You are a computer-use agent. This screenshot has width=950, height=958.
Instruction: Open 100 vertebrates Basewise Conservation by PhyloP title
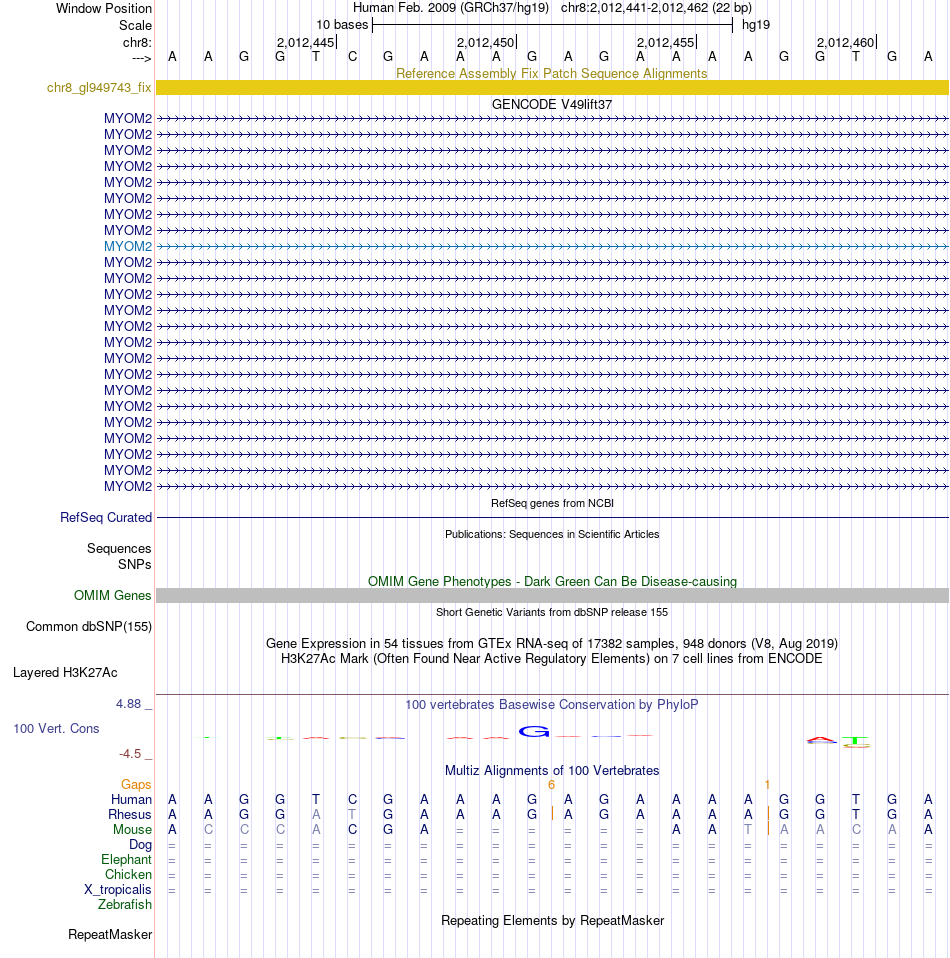click(x=552, y=704)
